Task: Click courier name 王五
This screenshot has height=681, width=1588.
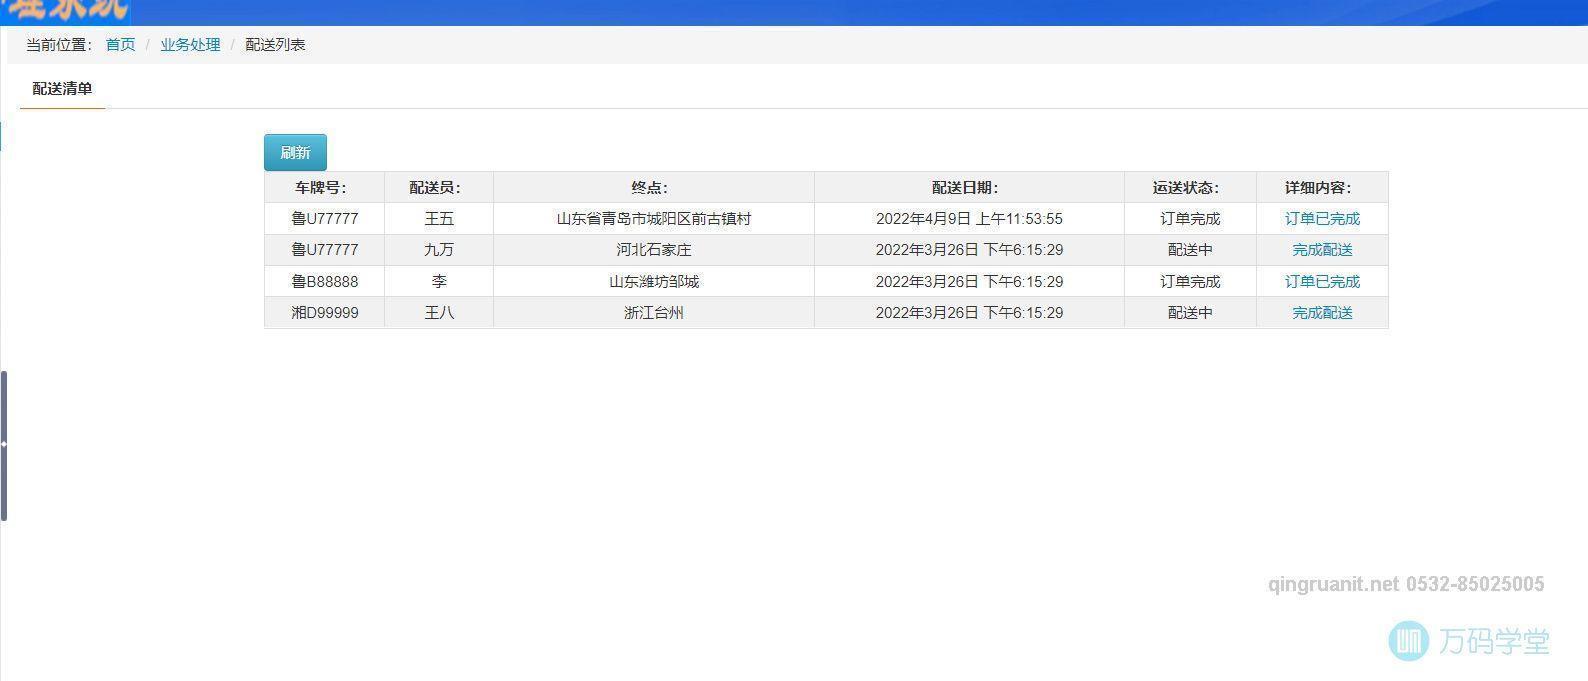Action: 439,219
